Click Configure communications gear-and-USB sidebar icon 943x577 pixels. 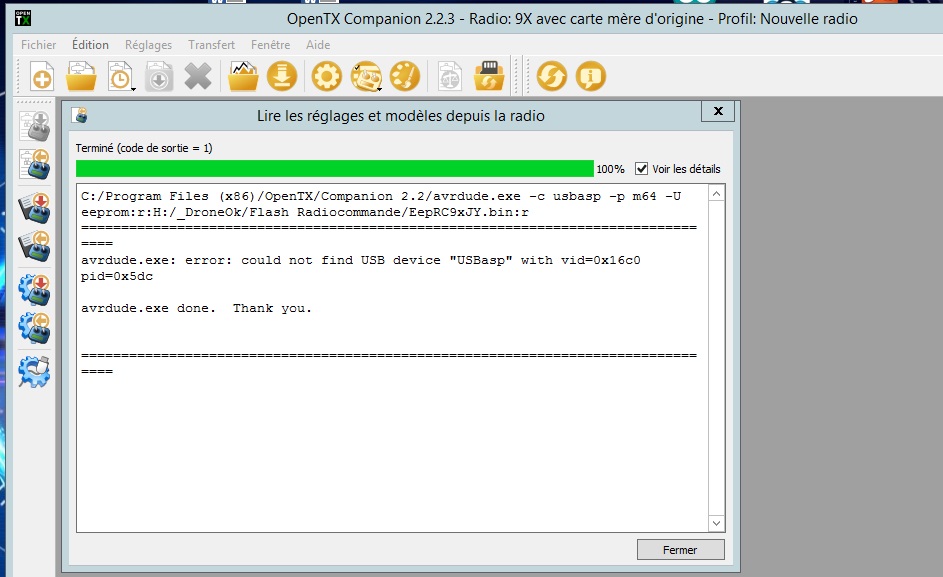(x=34, y=372)
